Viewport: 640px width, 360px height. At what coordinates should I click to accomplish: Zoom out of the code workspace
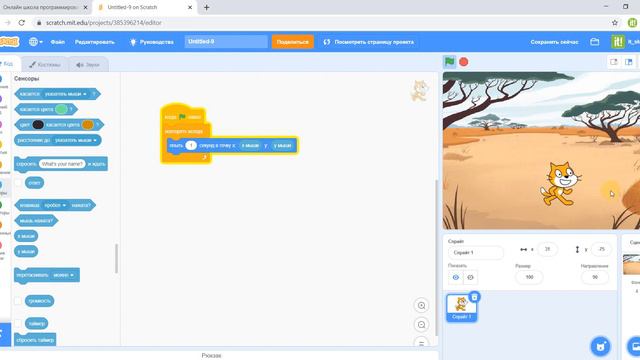(422, 324)
